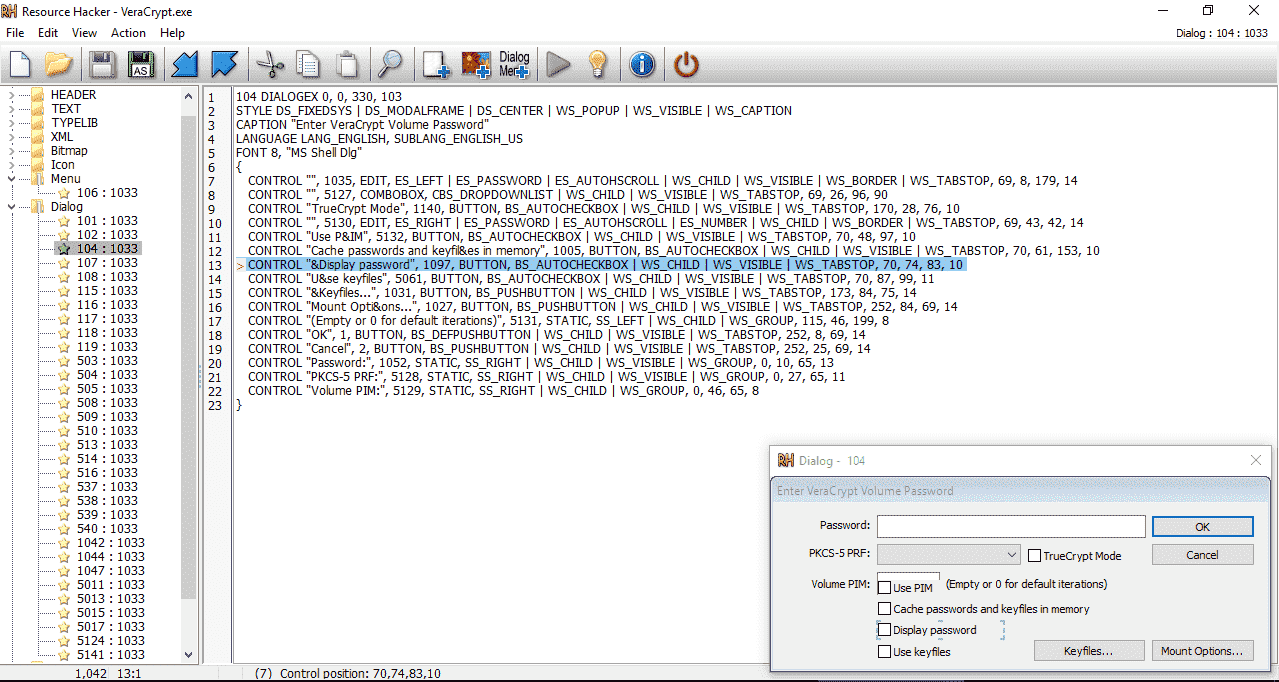Open the Edit menu
Image resolution: width=1279 pixels, height=682 pixels.
pyautogui.click(x=48, y=33)
